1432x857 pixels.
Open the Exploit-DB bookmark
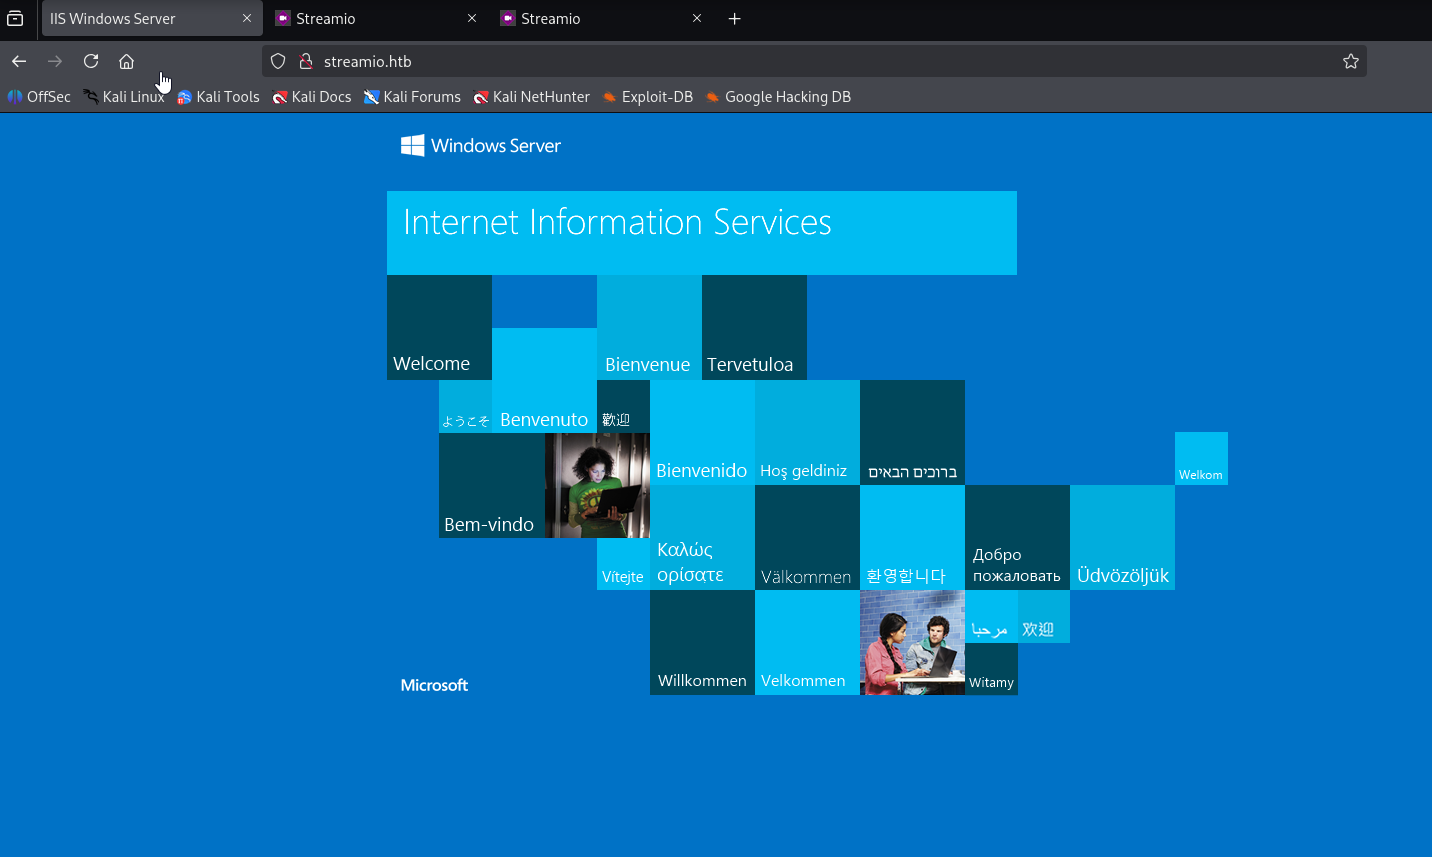pyautogui.click(x=648, y=97)
